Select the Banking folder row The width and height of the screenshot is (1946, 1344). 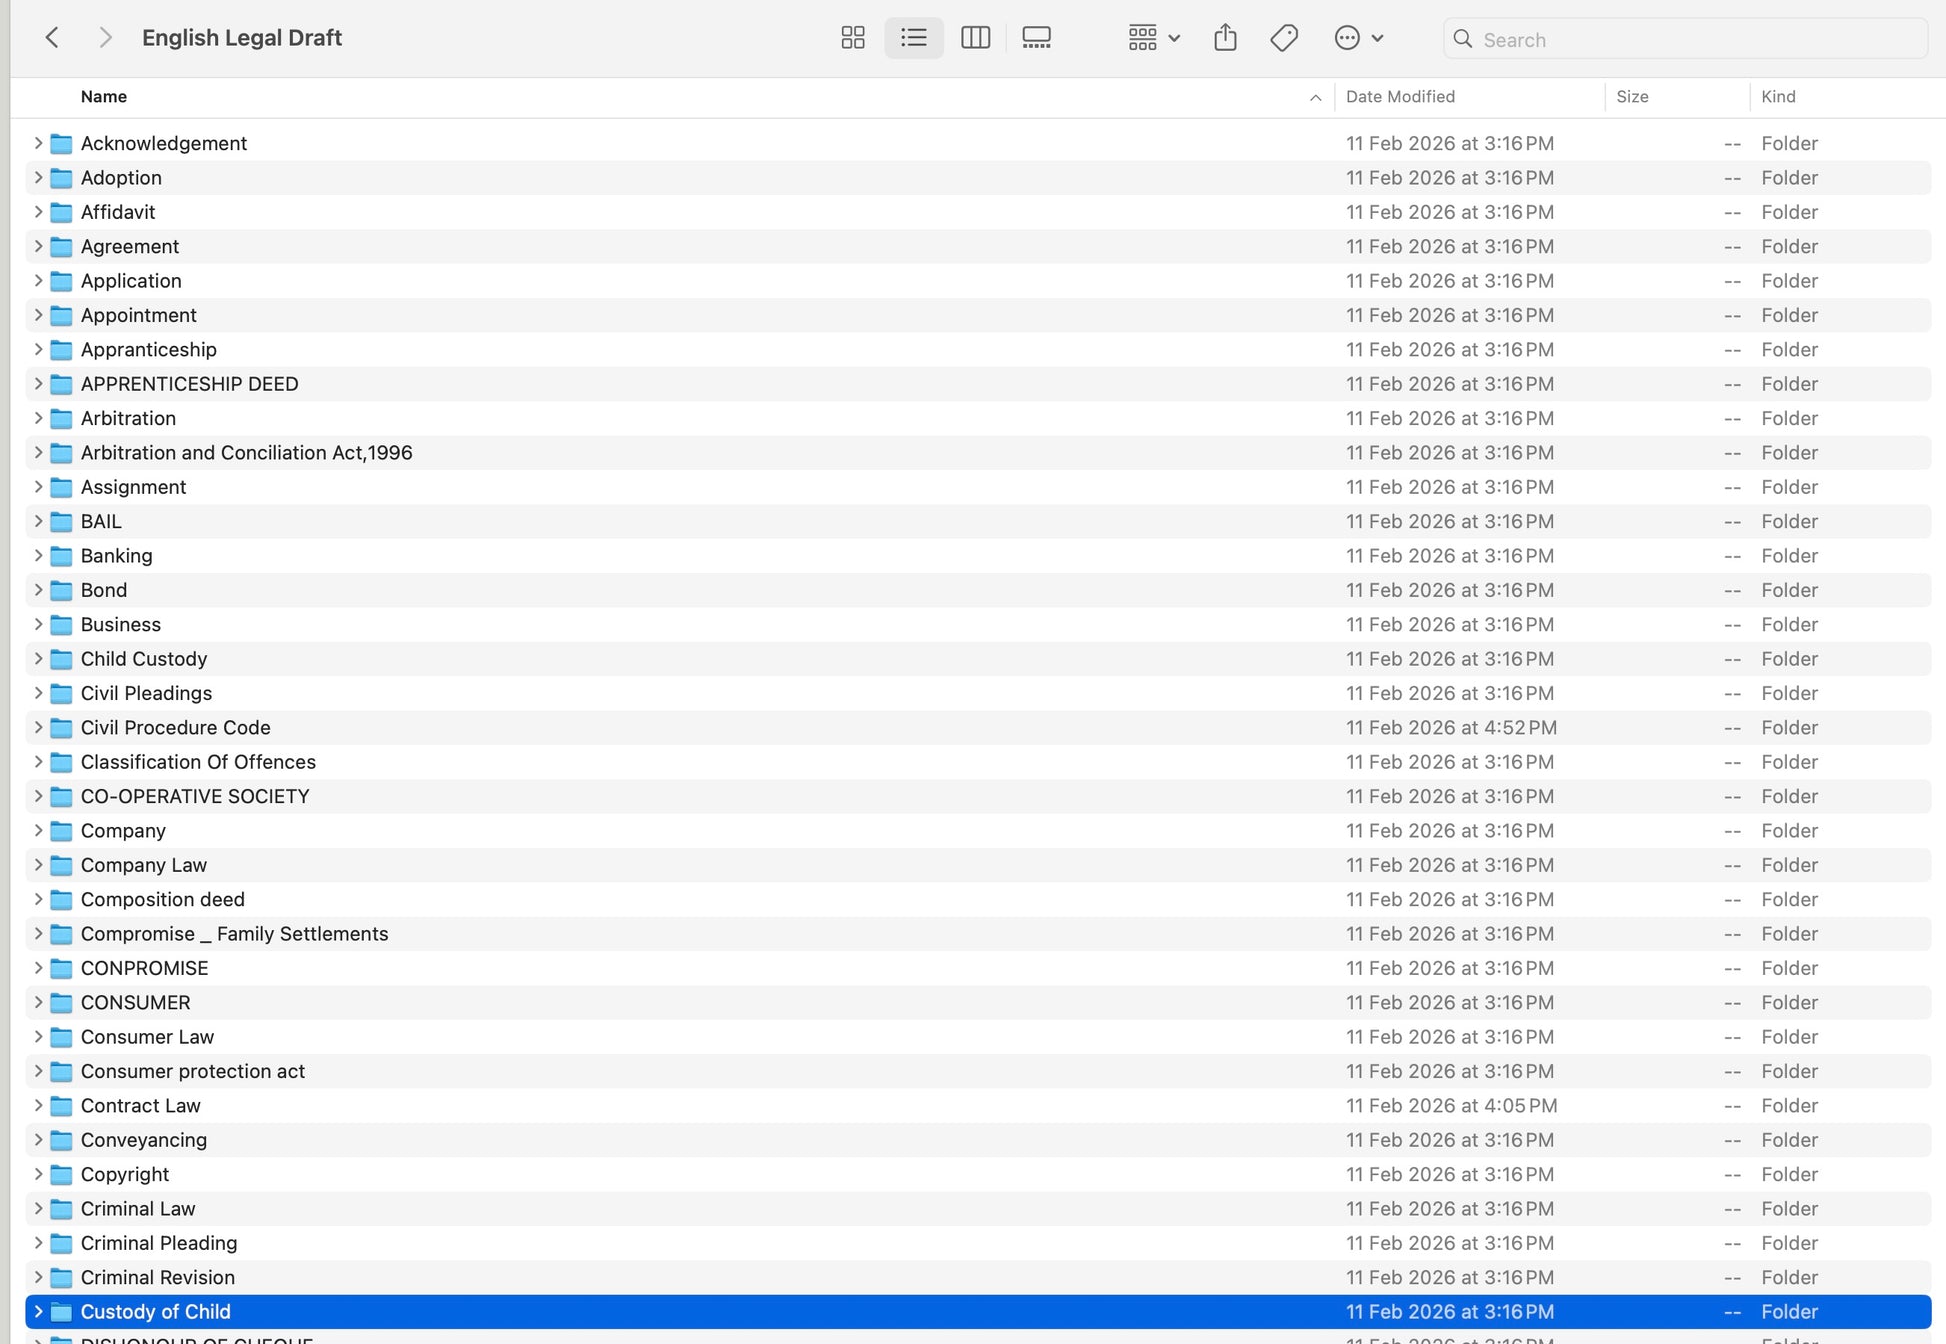(978, 555)
